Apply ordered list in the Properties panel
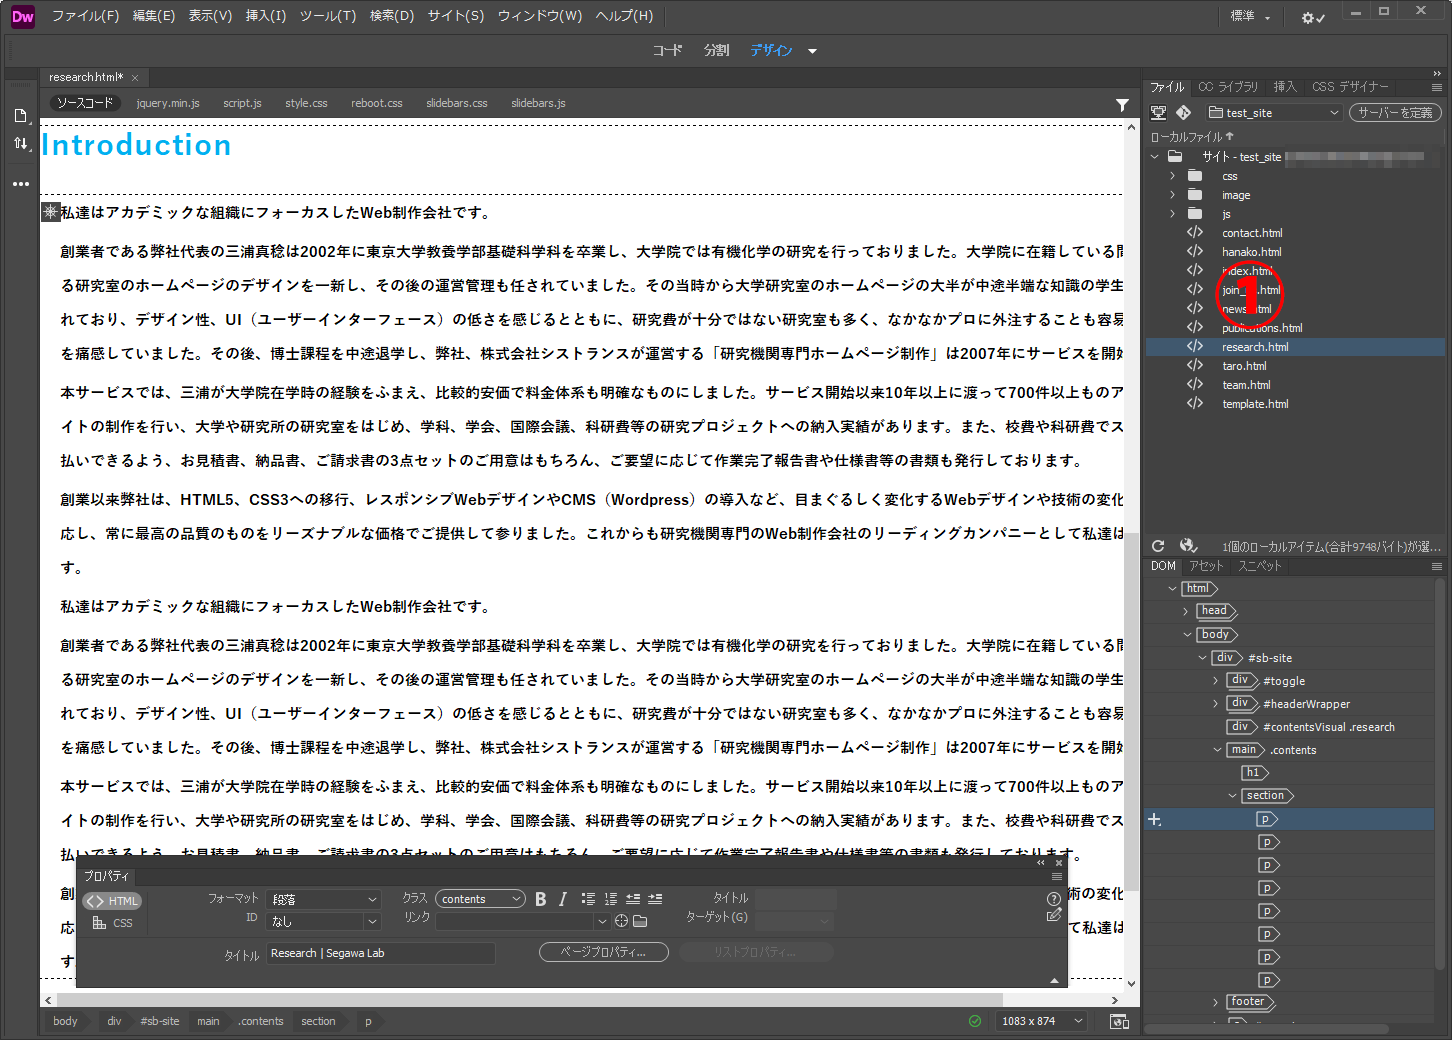Viewport: 1452px width, 1040px height. (x=611, y=899)
